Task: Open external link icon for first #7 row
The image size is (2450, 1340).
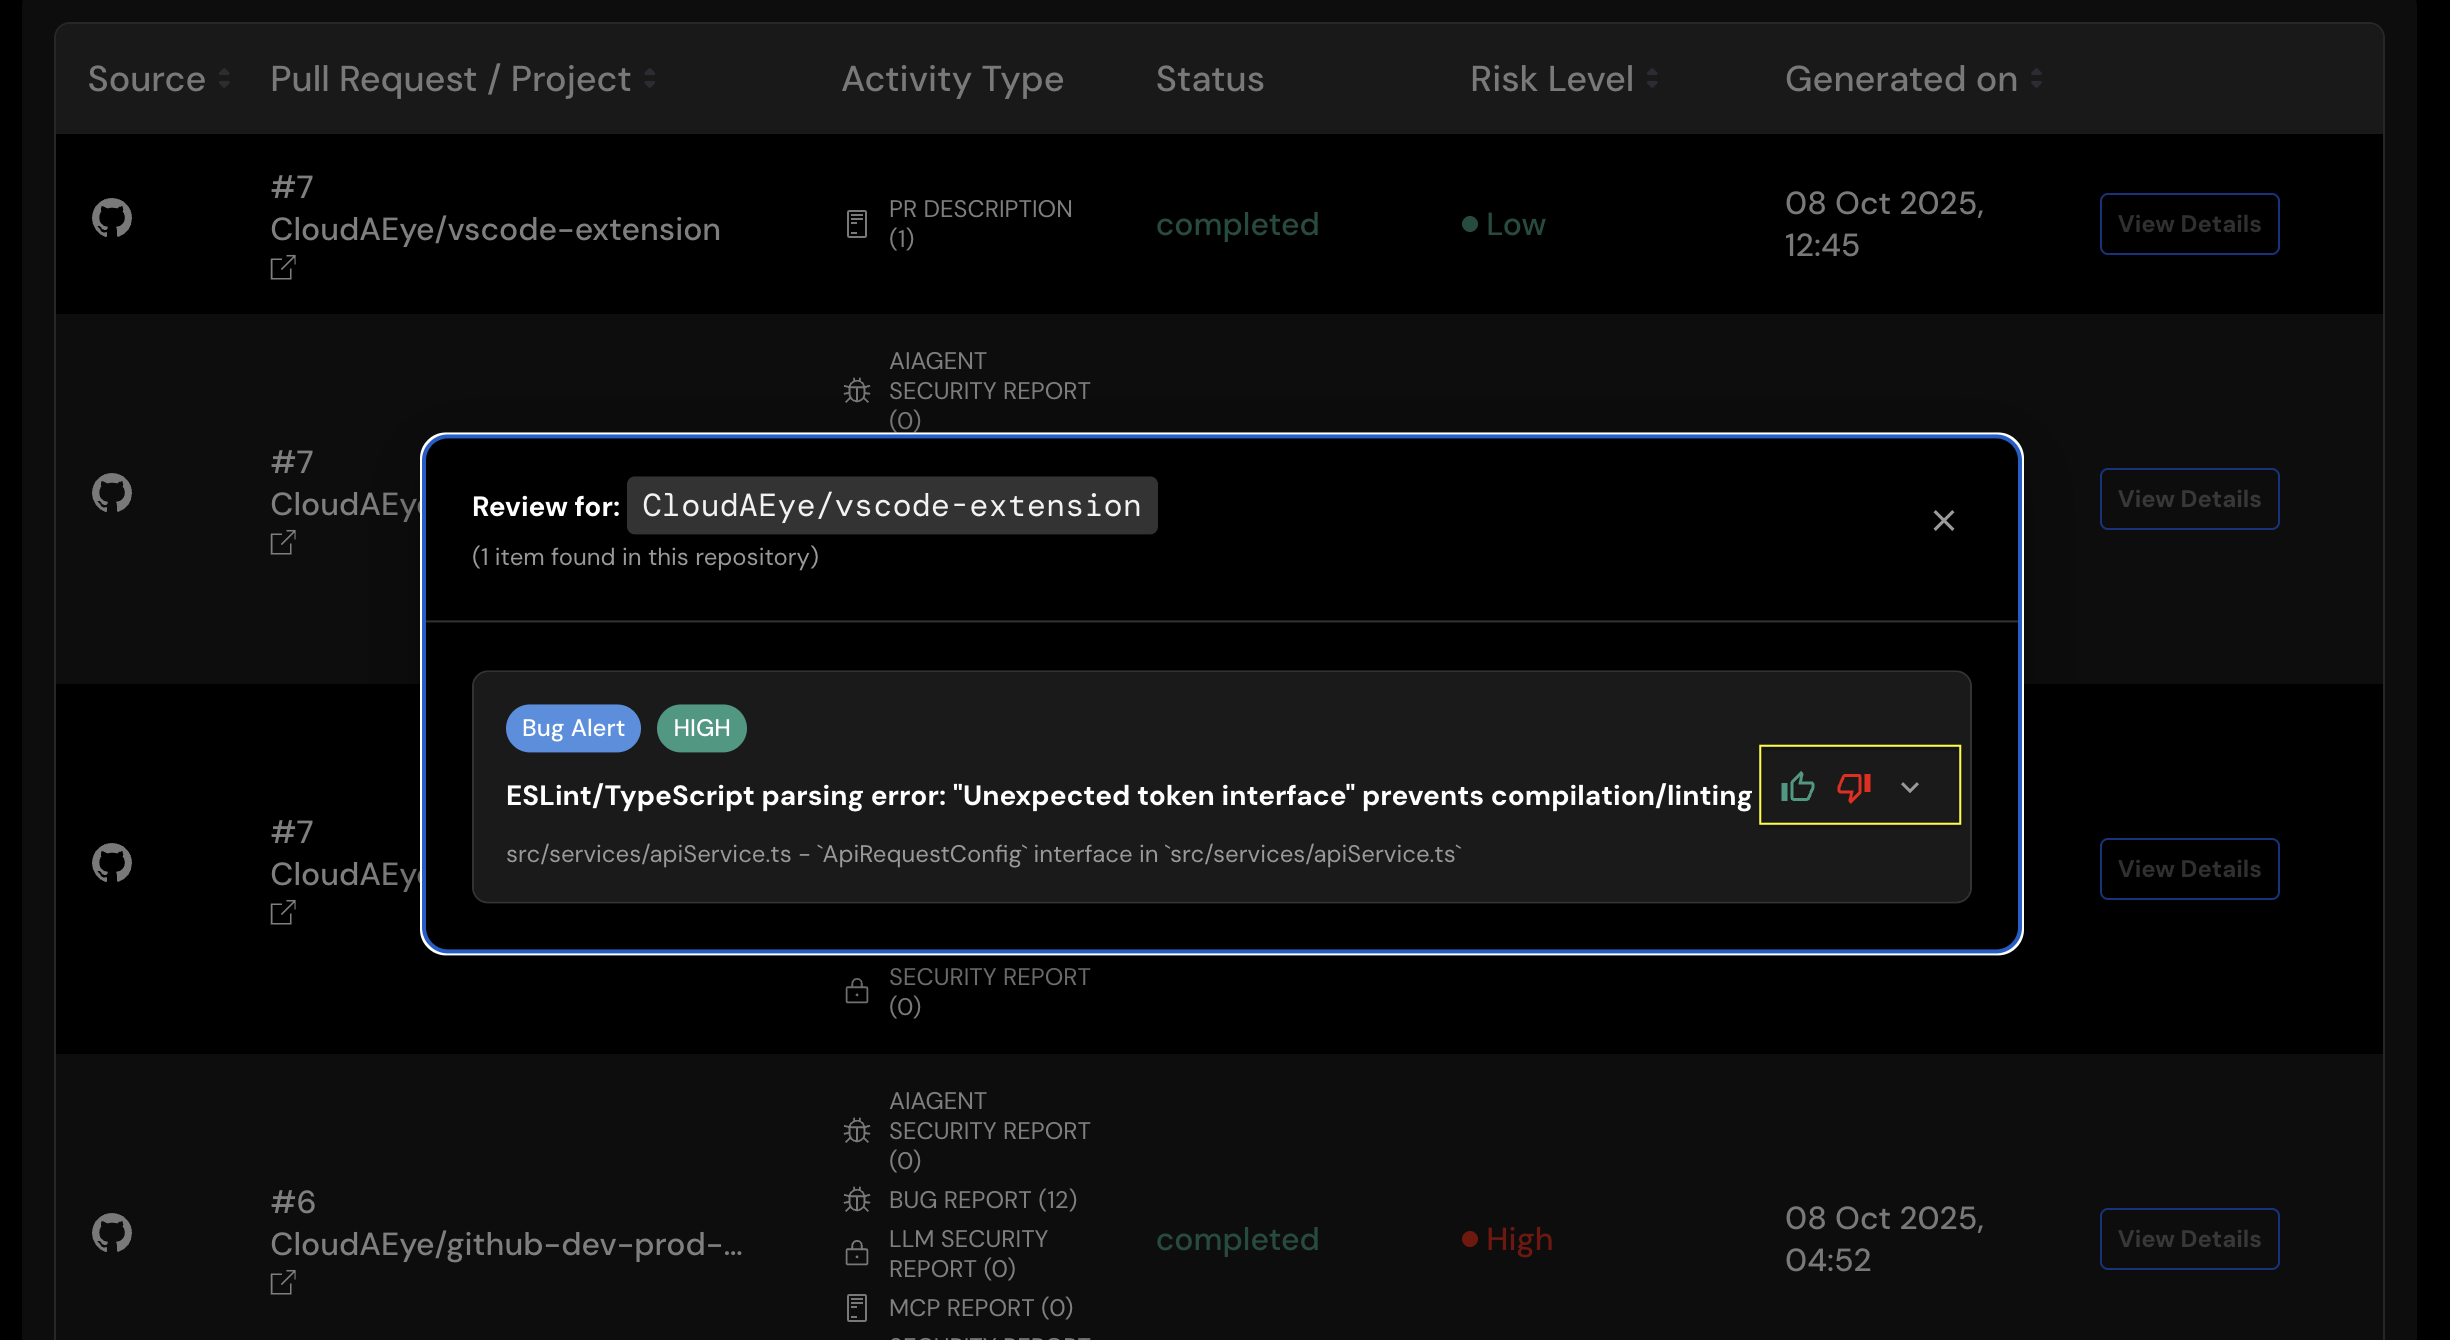Action: point(283,268)
